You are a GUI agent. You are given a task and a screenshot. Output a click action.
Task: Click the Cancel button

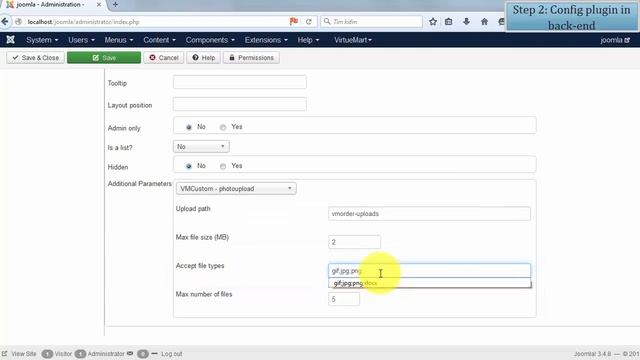click(164, 58)
